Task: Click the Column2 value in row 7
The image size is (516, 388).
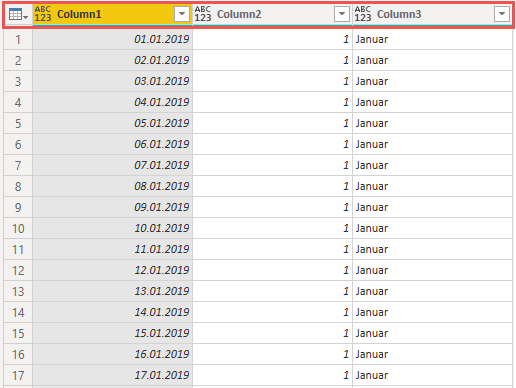Action: 273,165
